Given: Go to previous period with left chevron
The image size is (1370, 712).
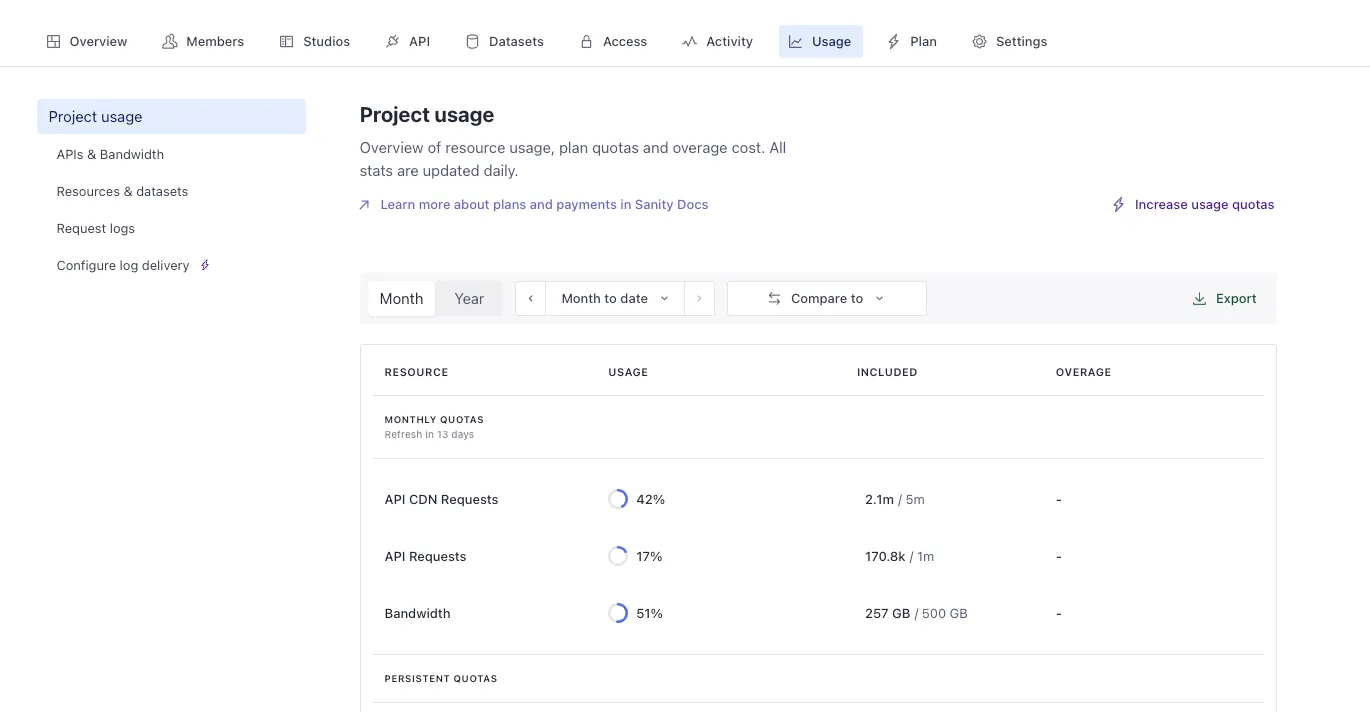Looking at the screenshot, I should (530, 299).
